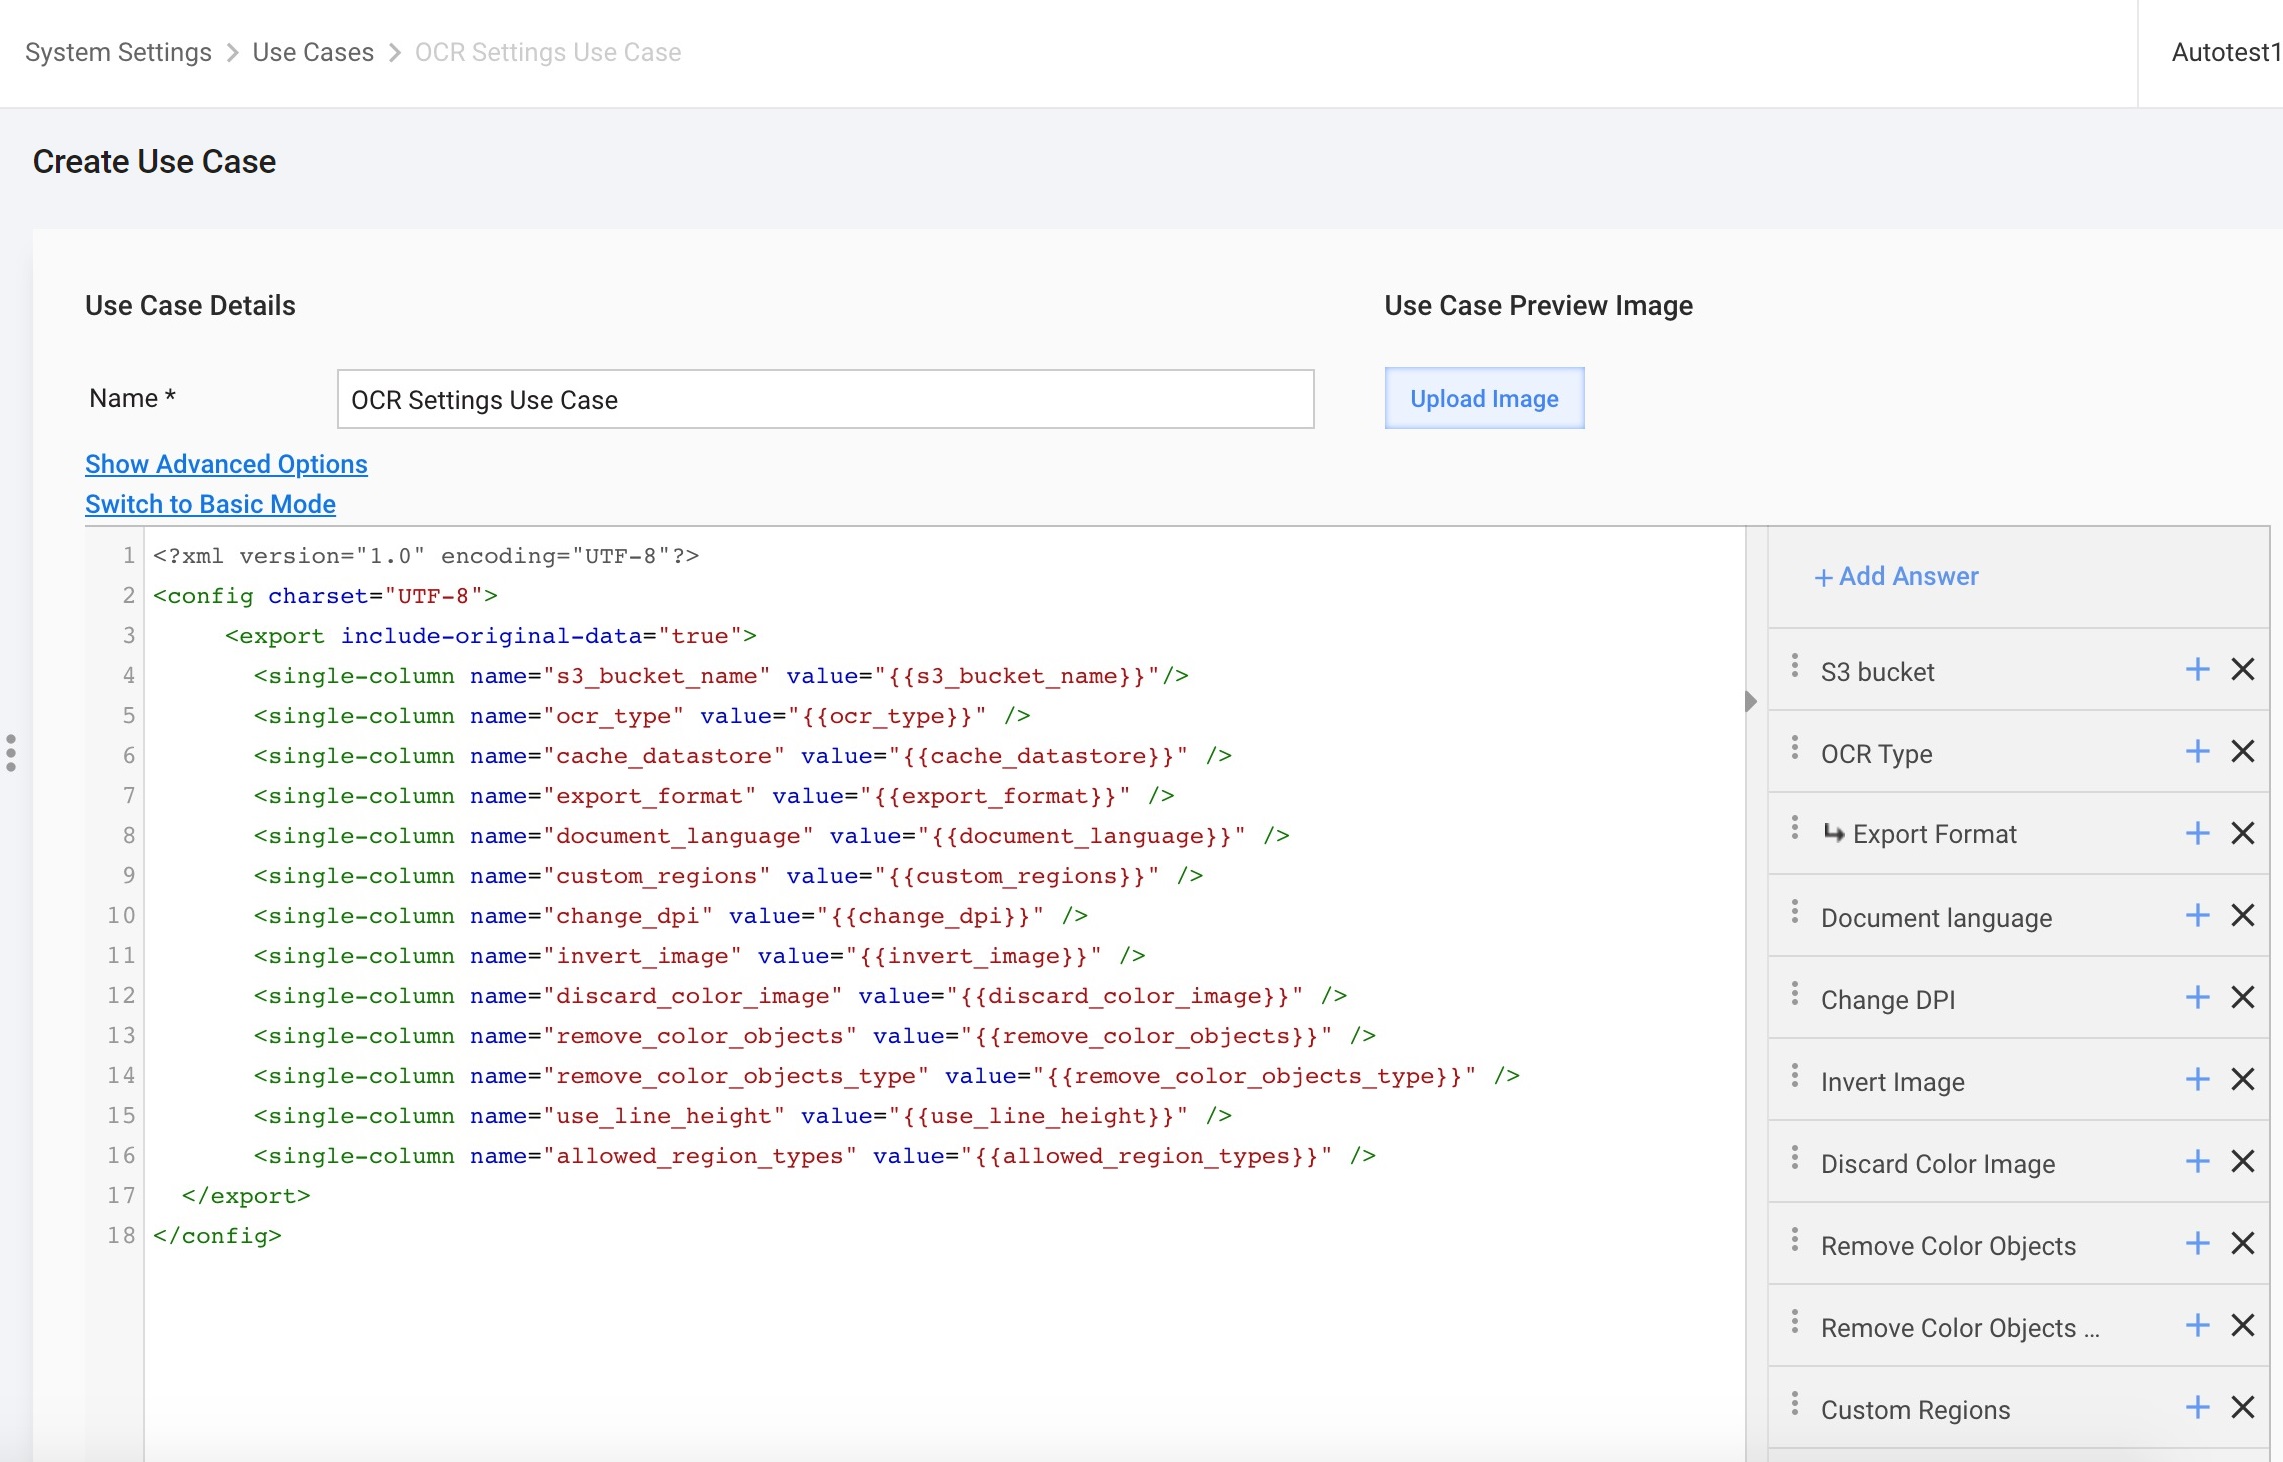
Task: Click drag handle dots beside Change DPI
Action: pyautogui.click(x=1795, y=993)
